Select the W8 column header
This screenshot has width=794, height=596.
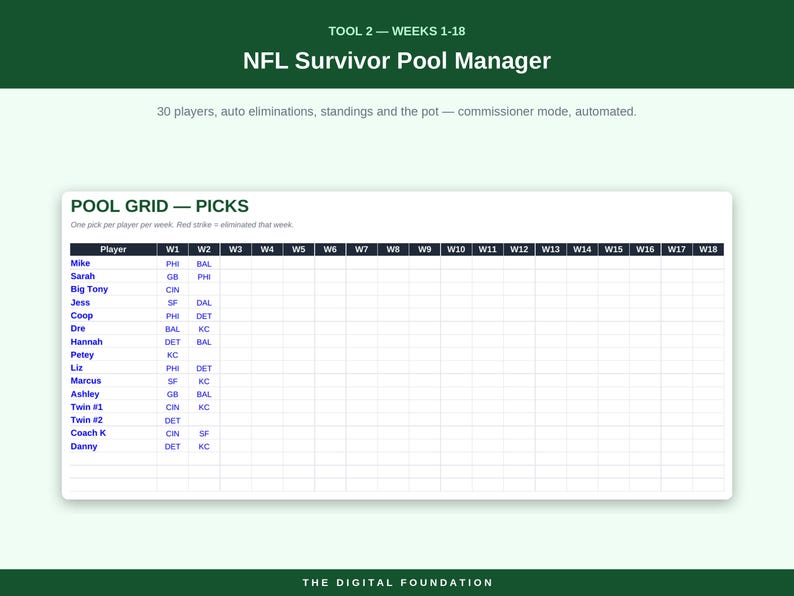pyautogui.click(x=393, y=249)
